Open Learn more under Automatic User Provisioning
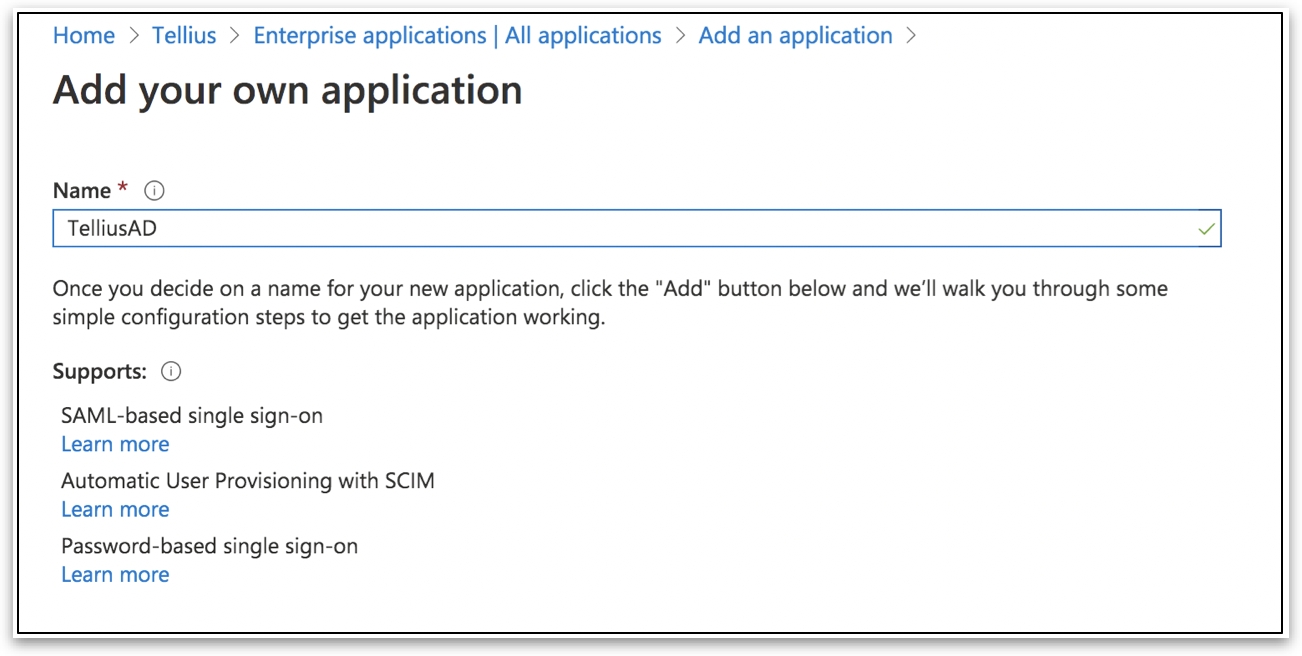Screen dimensions: 1302x656 [x=115, y=509]
